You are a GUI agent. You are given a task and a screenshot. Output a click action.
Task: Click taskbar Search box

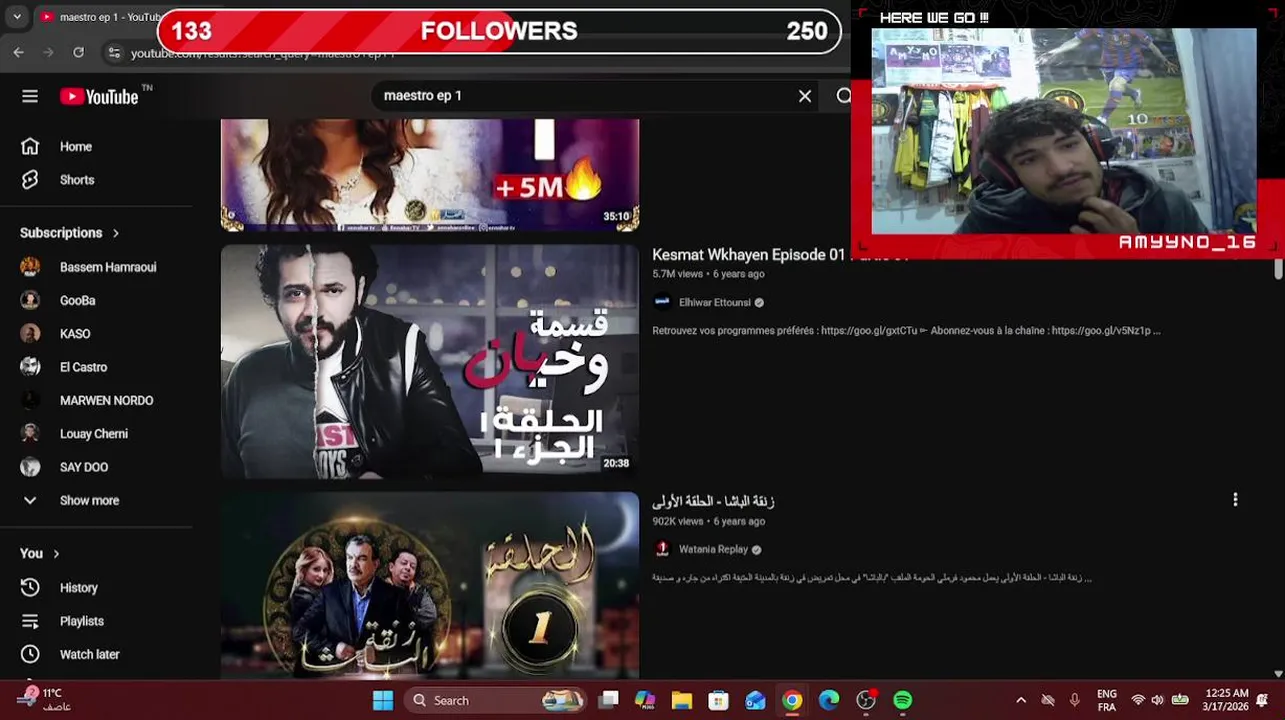(x=497, y=700)
